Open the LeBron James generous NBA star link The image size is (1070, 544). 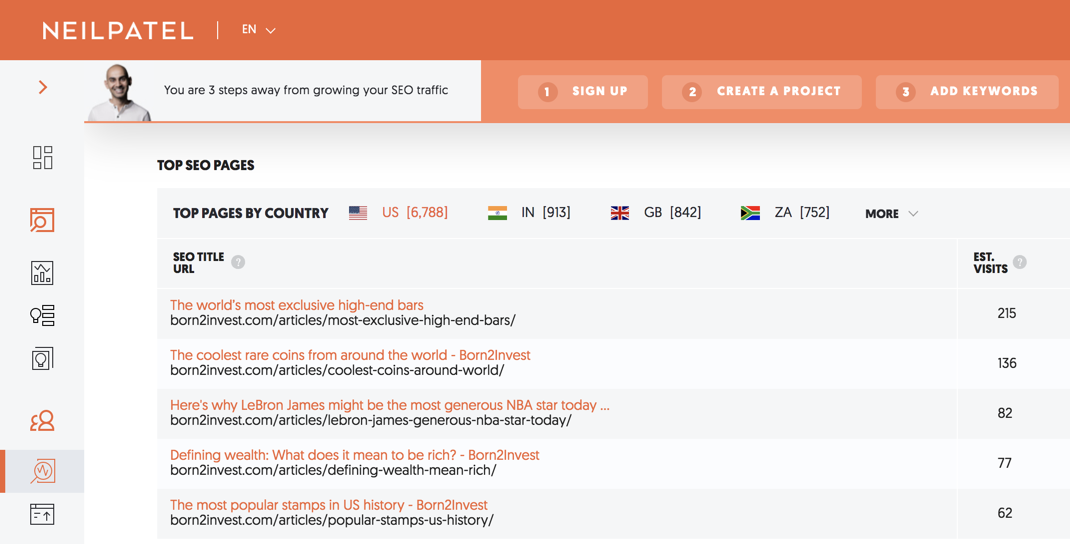coord(390,405)
